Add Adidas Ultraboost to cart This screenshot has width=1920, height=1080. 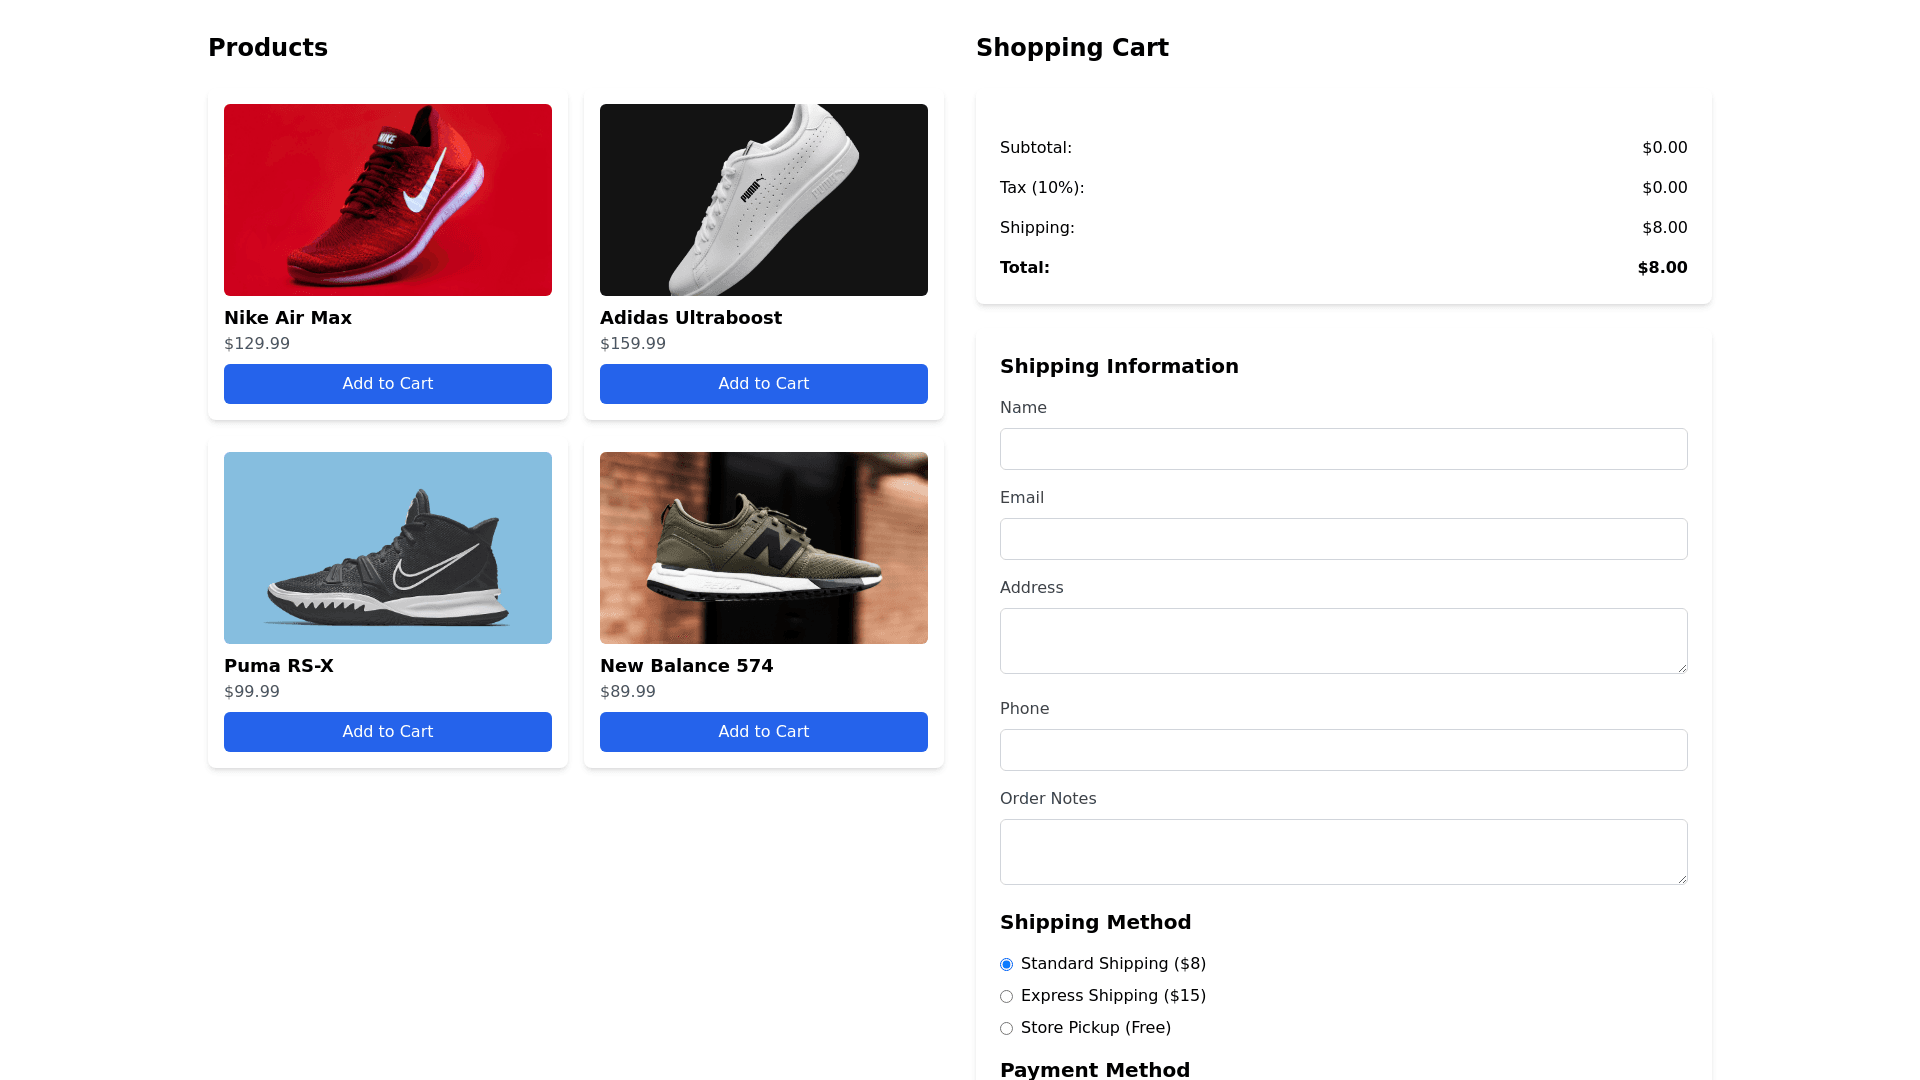[763, 384]
